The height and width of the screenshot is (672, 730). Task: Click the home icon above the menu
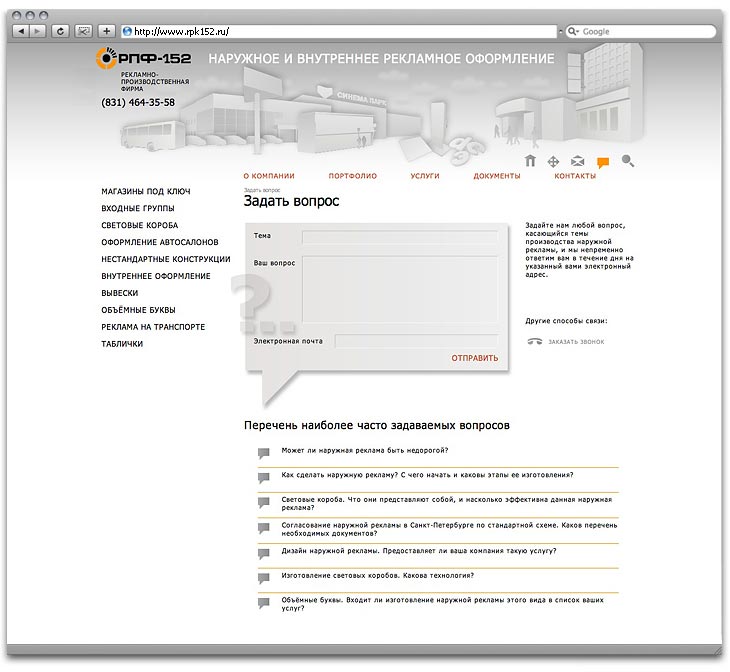(530, 161)
